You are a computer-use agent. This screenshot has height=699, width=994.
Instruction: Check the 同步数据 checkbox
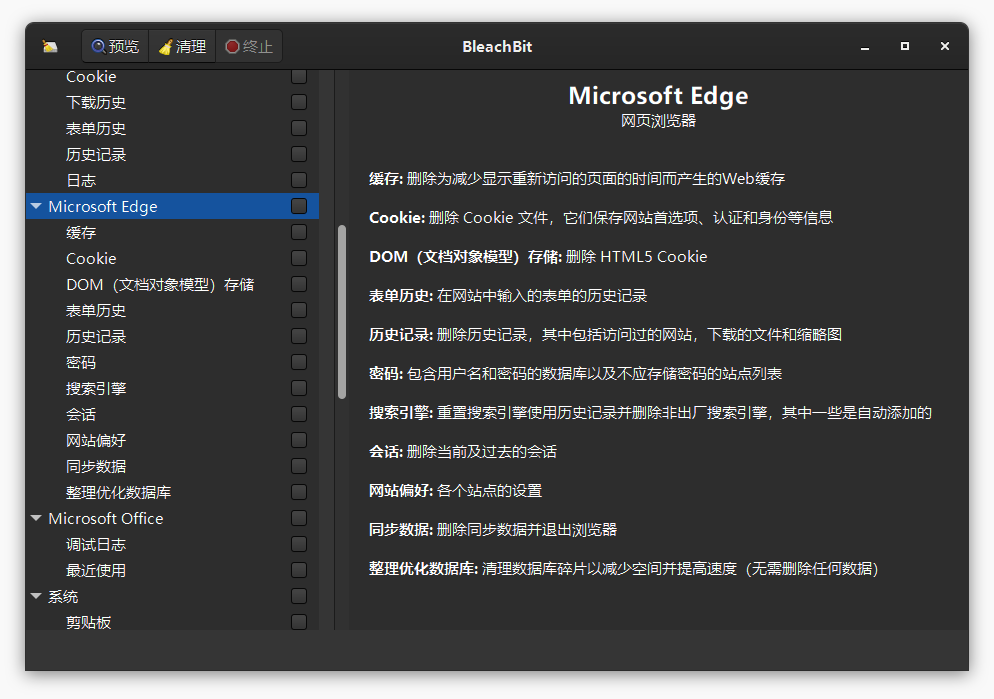click(299, 466)
